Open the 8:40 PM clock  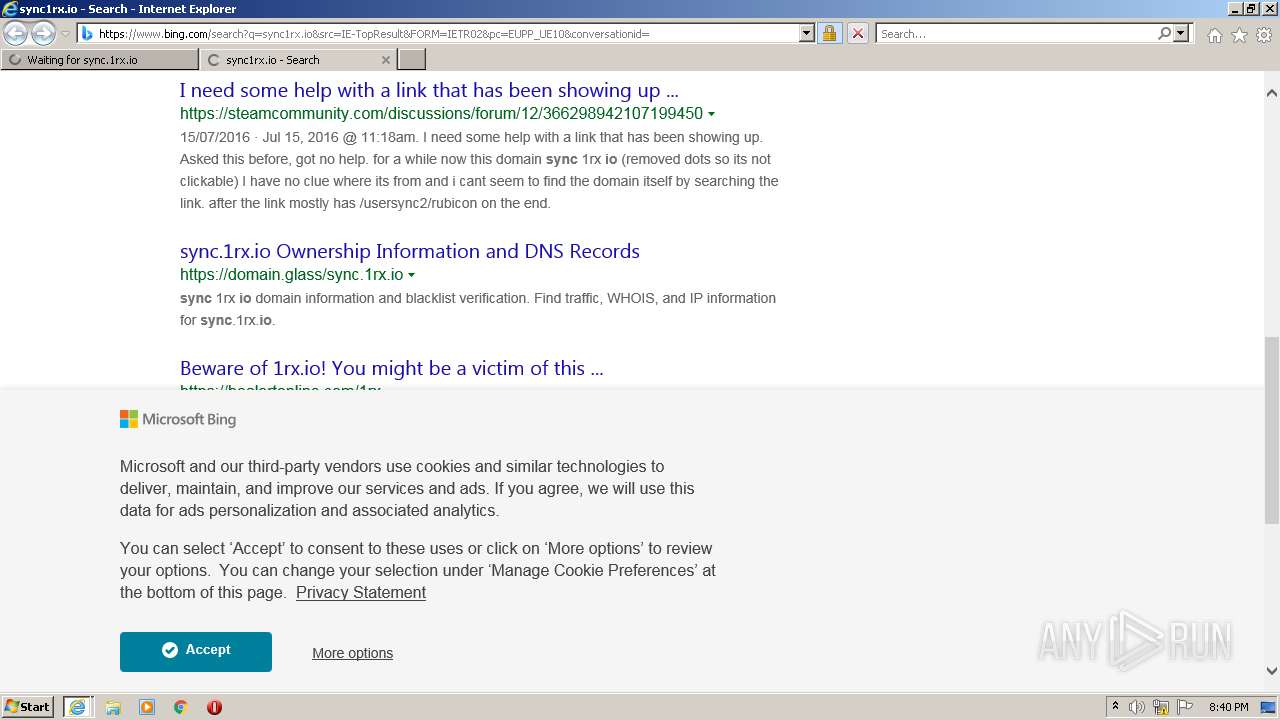point(1228,707)
